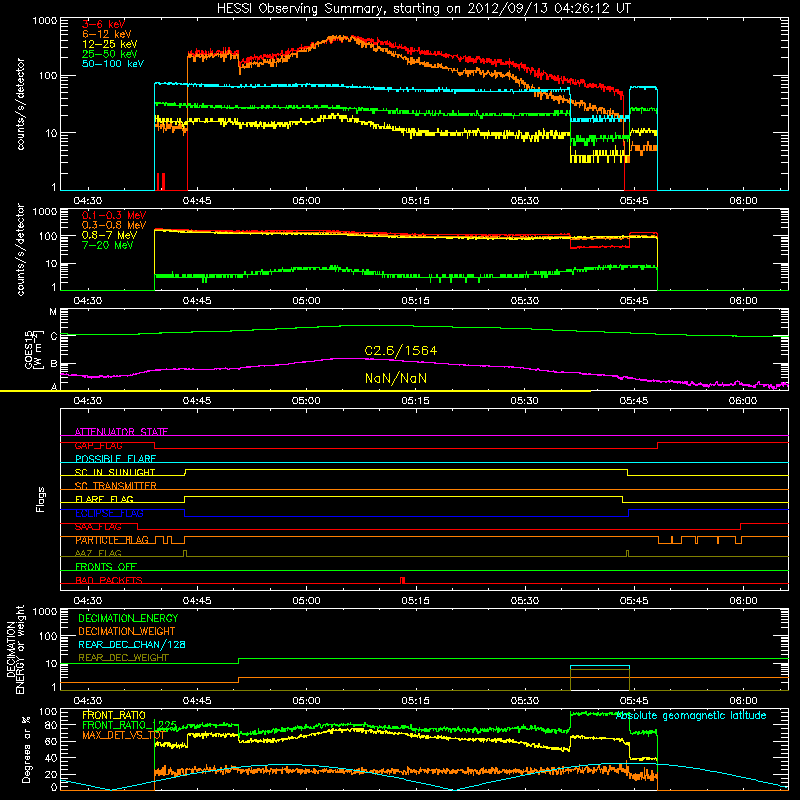800x800 pixels.
Task: Click the 12-25 keV legend label
Action: 110,44
